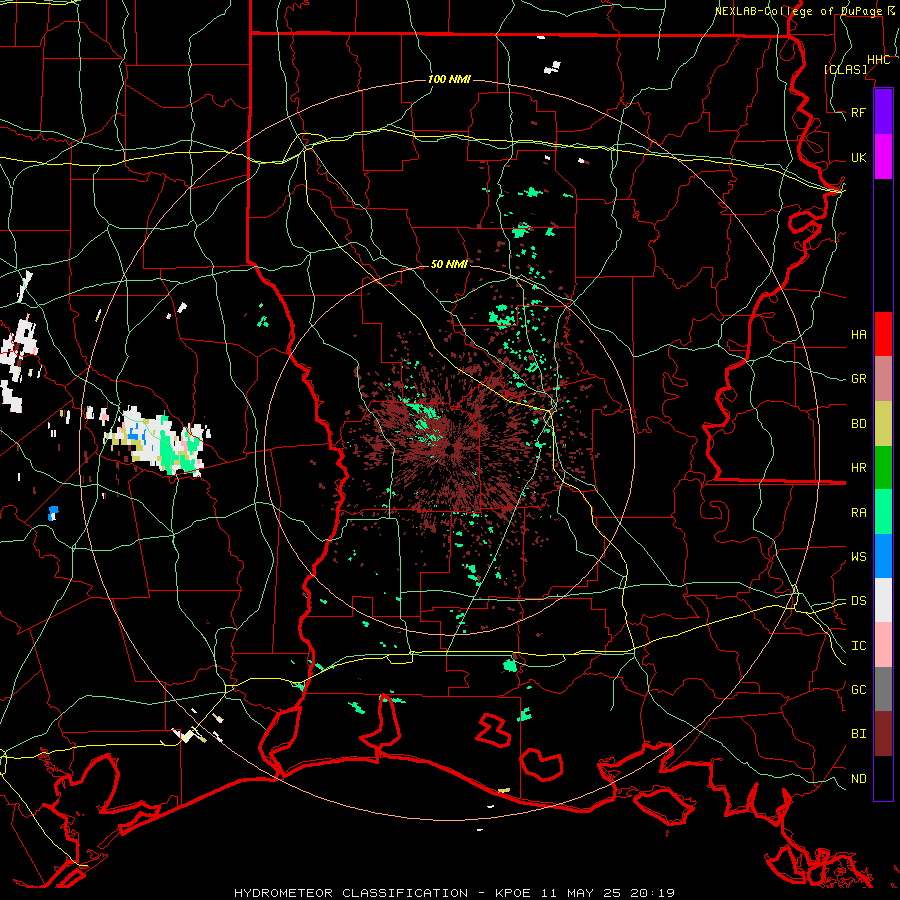900x900 pixels.
Task: Click the ND legend label
Action: coord(858,779)
